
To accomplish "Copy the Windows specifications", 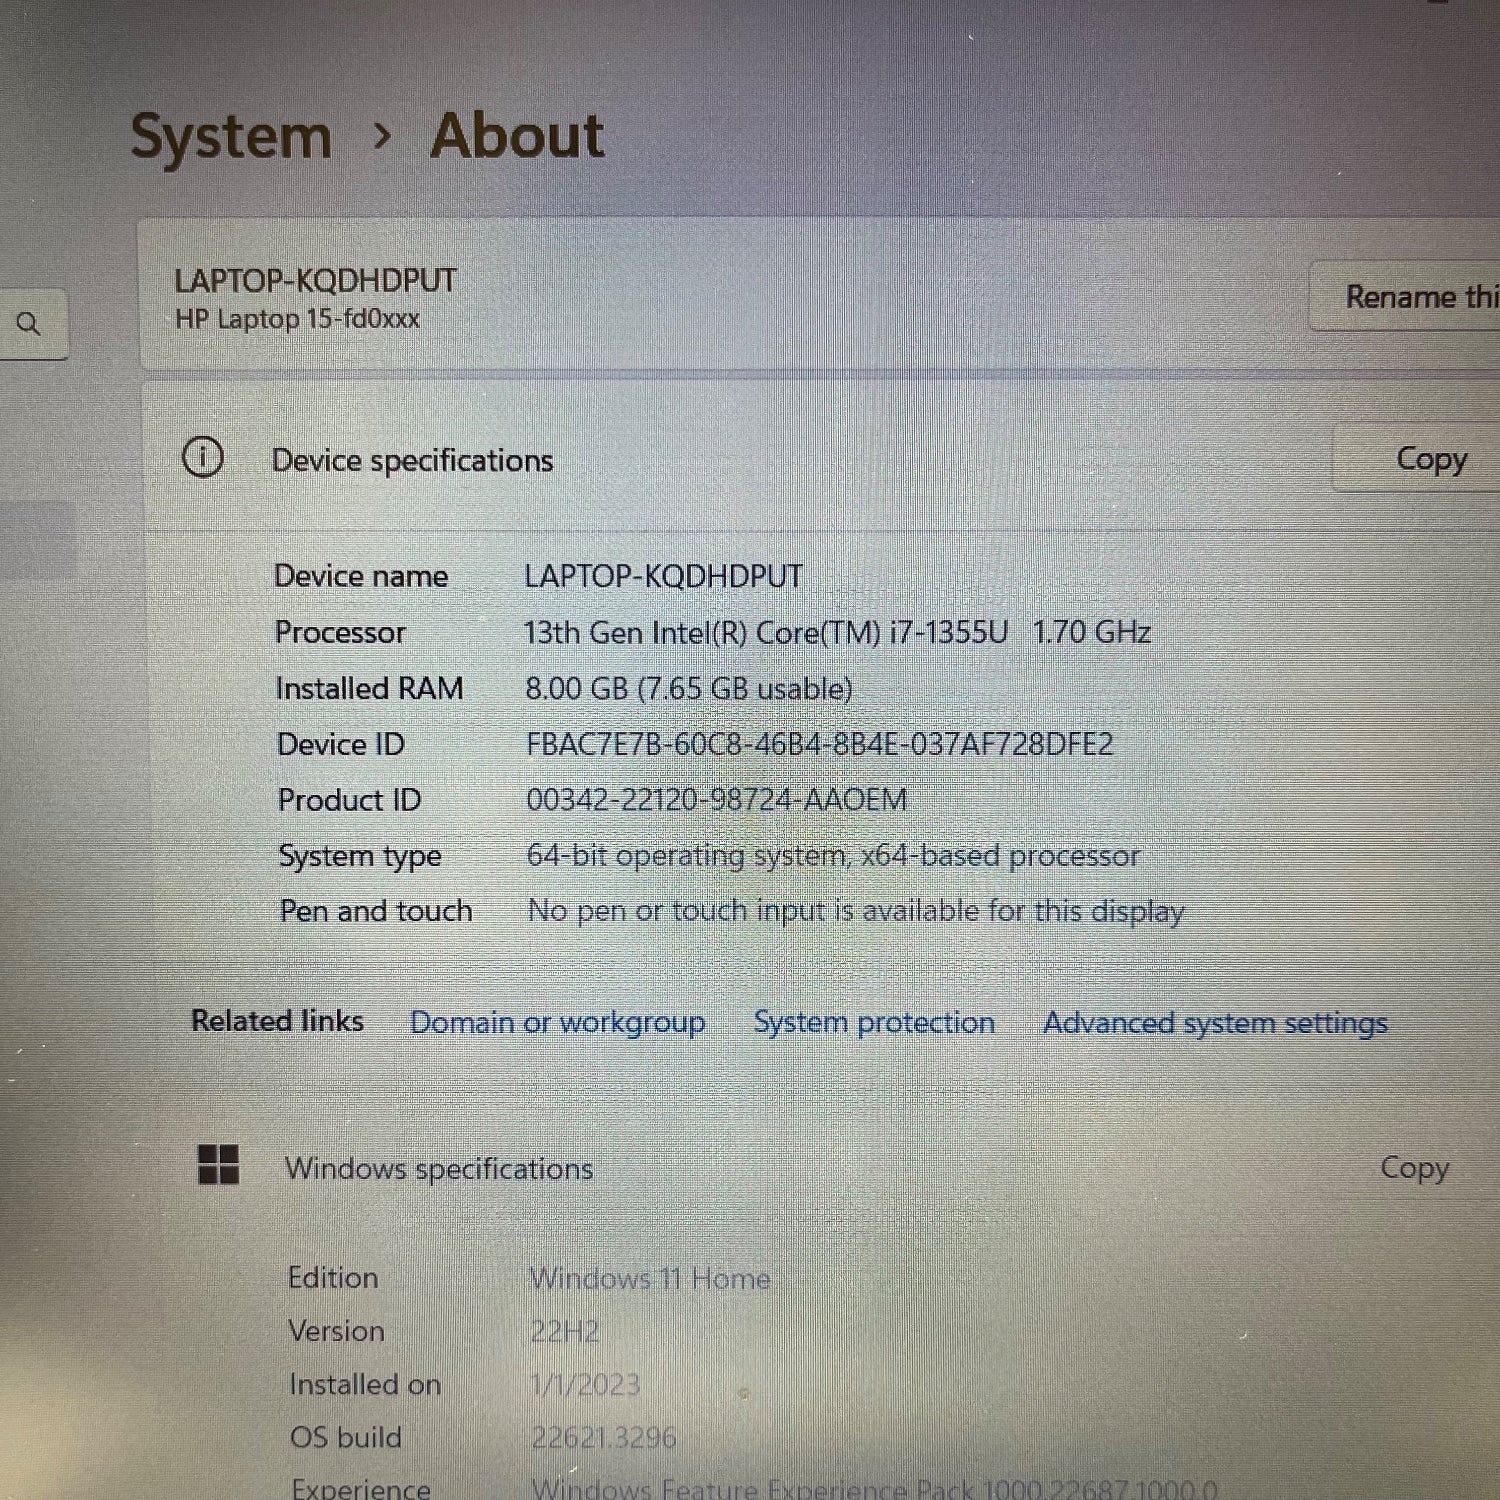I will [x=1415, y=1168].
